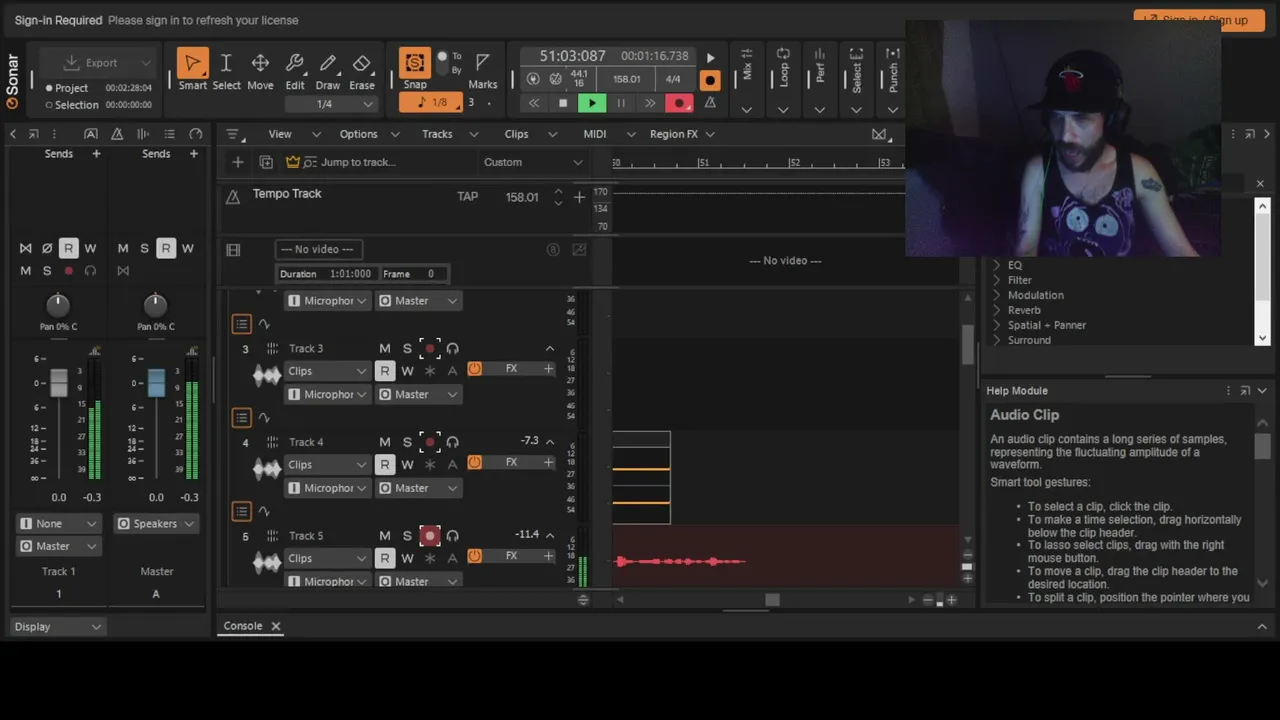Enable Write automation on Track 3

(x=407, y=371)
